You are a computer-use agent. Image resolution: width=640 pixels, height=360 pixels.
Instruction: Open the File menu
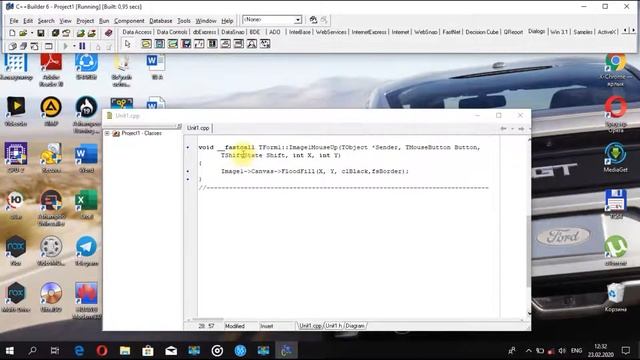click(x=14, y=21)
